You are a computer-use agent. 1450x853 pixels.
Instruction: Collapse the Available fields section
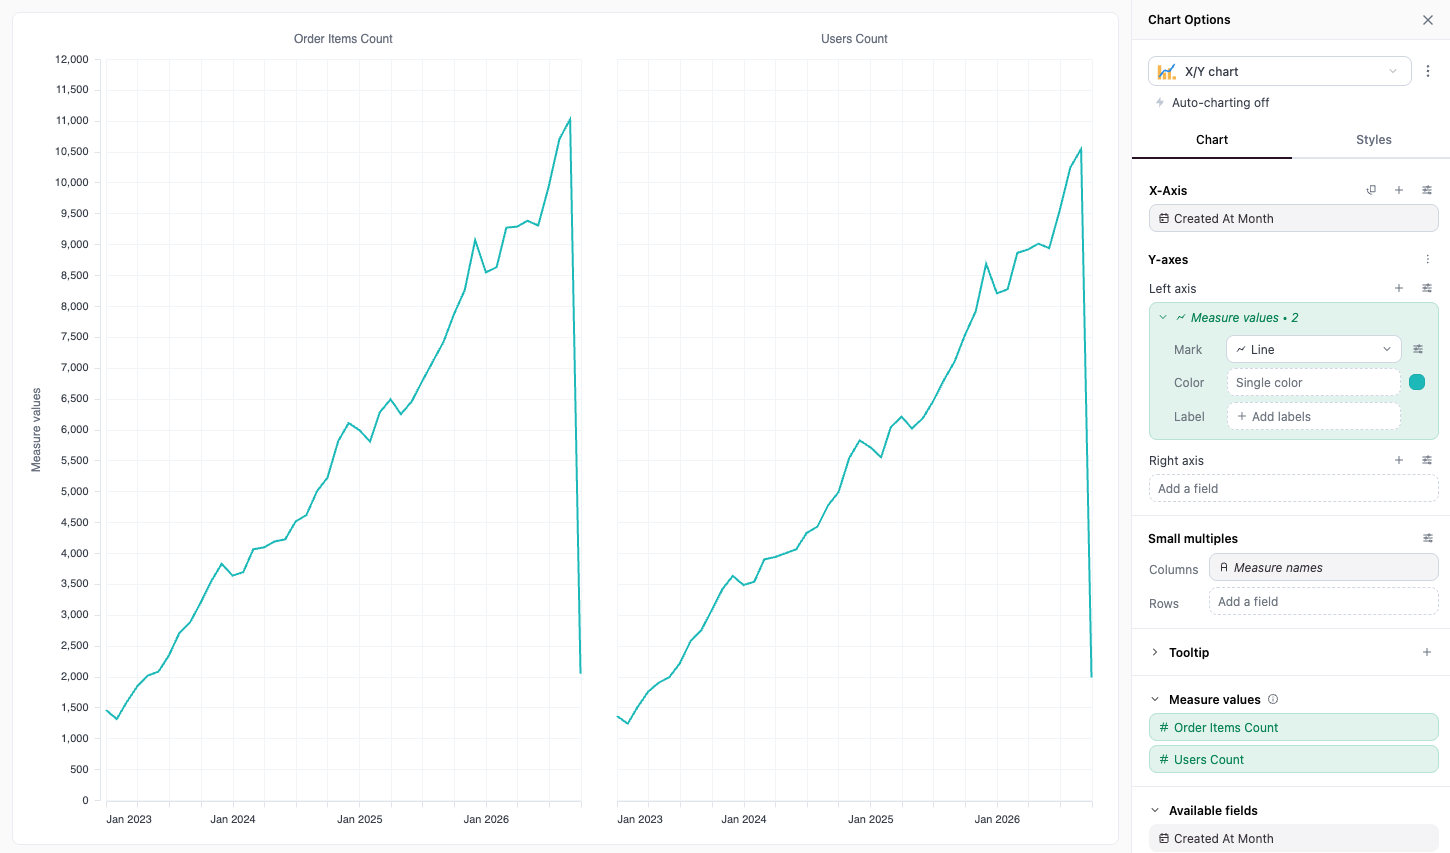[x=1155, y=810]
